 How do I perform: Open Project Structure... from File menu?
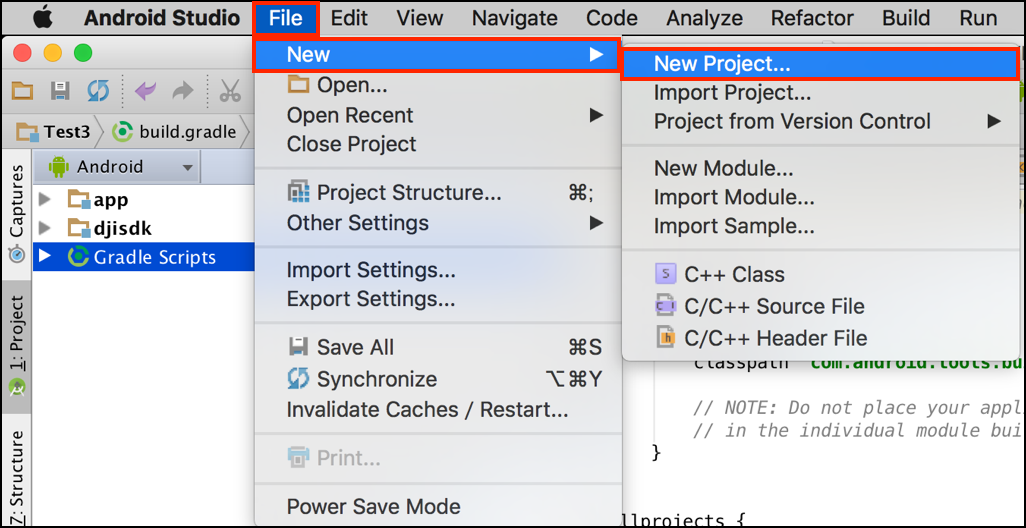408,193
